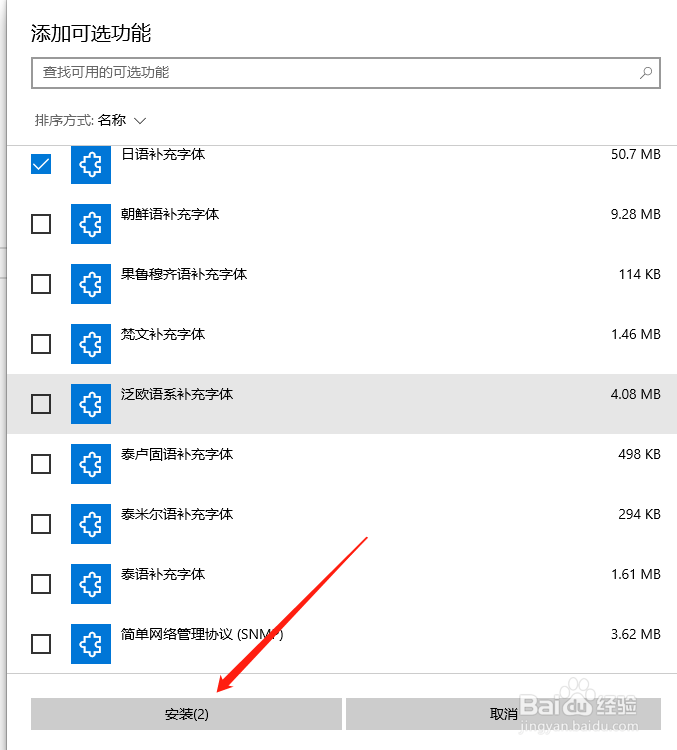Select the 简单网络管理协议 (SNMP) item name
The height and width of the screenshot is (750, 677).
point(202,634)
